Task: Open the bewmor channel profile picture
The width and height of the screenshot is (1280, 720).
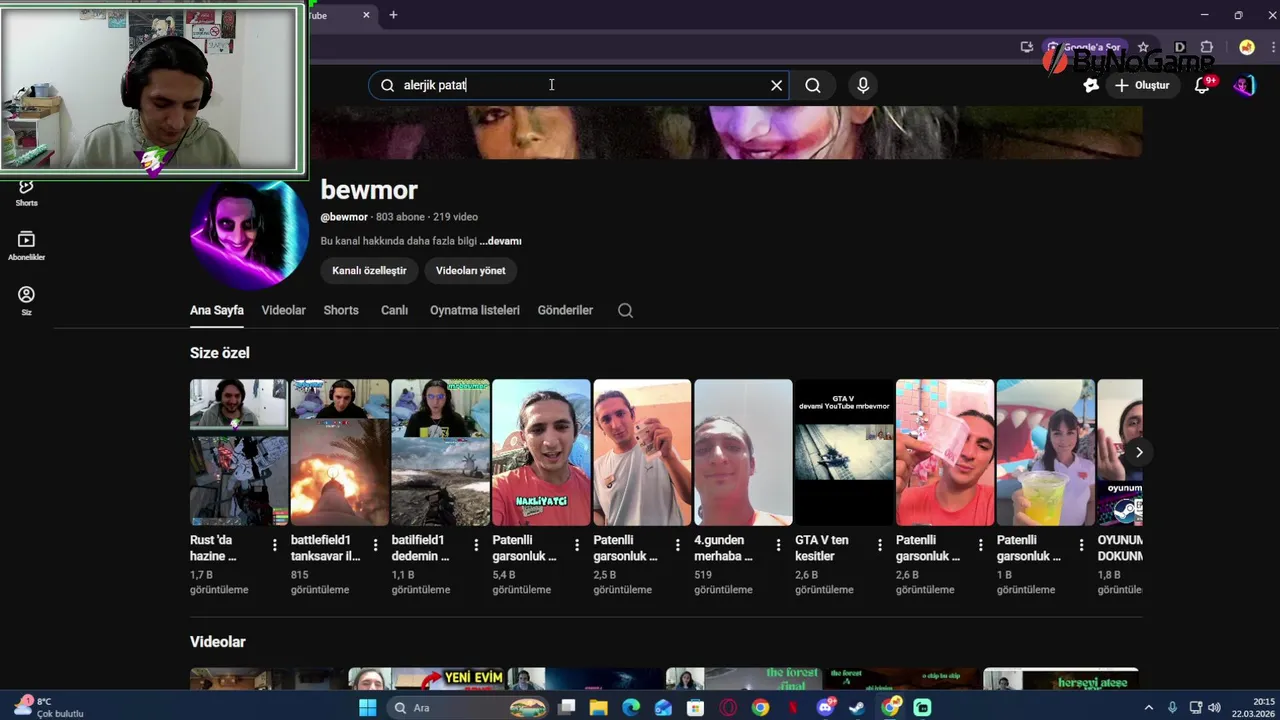Action: (x=249, y=233)
